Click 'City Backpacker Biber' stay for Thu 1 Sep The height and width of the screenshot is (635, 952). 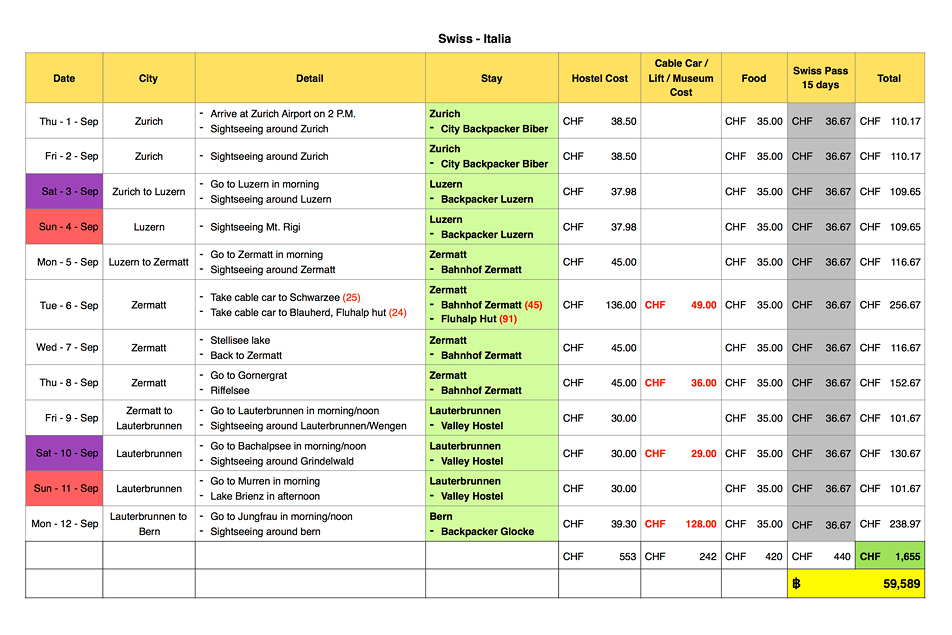click(494, 129)
